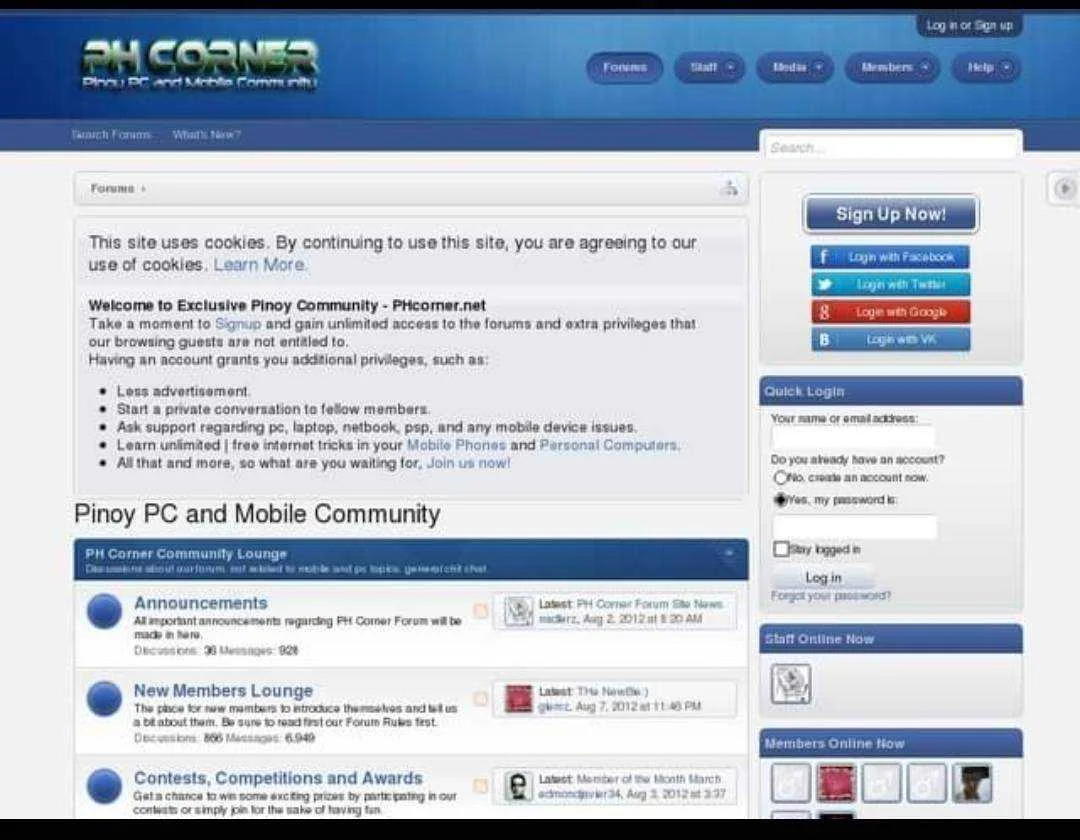Image resolution: width=1080 pixels, height=840 pixels.
Task: Click the VK icon on login button
Action: (x=824, y=339)
